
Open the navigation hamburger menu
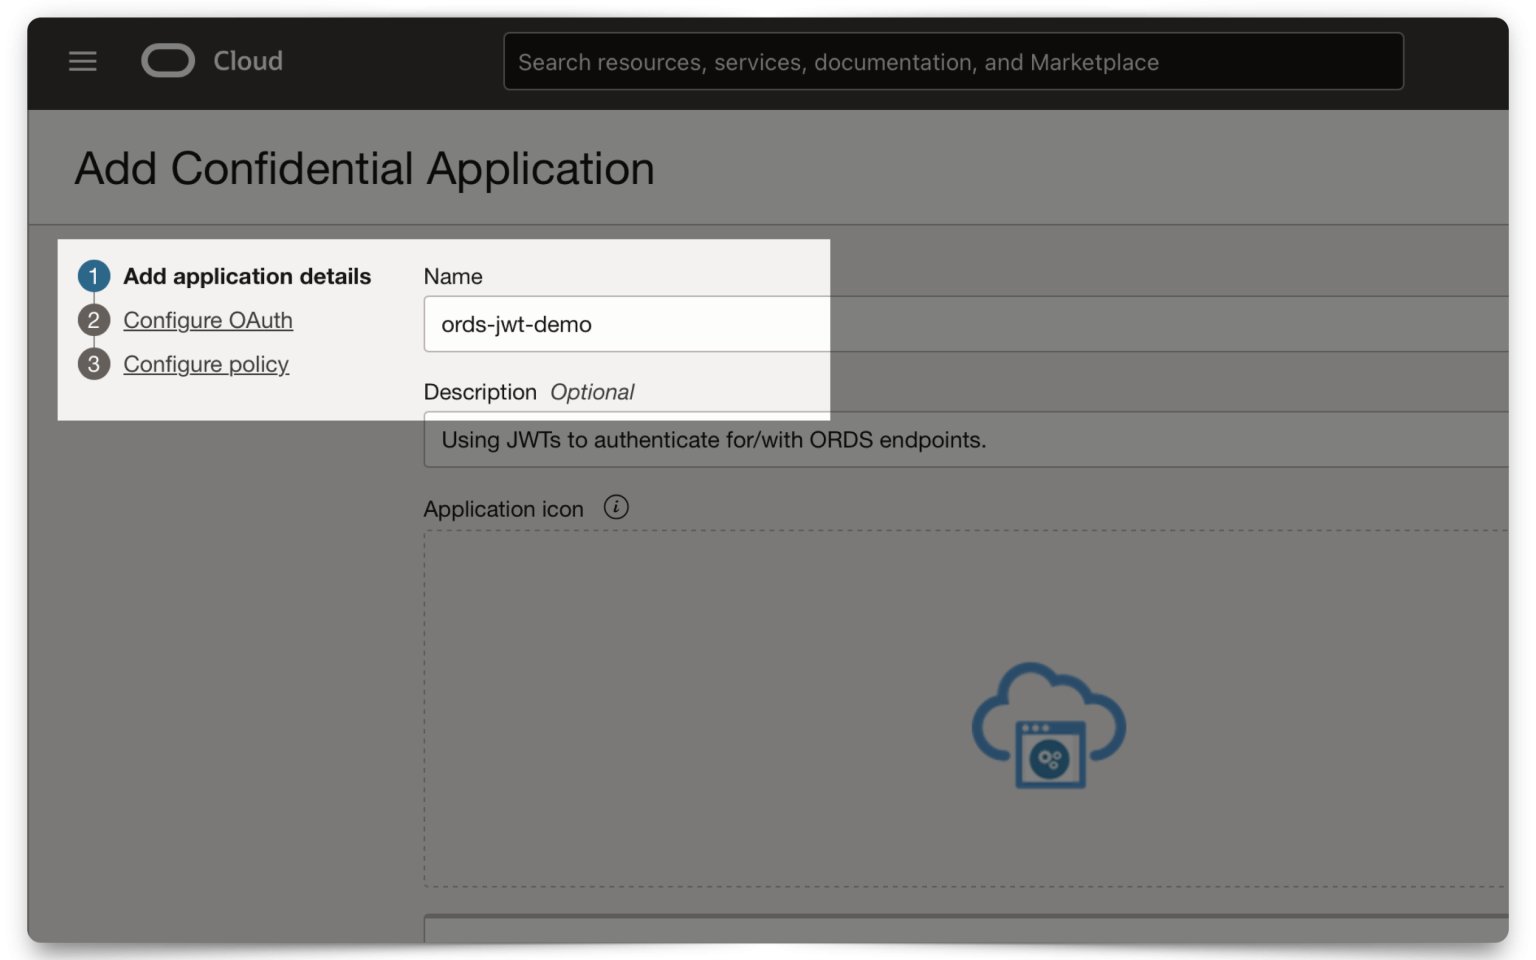point(82,61)
